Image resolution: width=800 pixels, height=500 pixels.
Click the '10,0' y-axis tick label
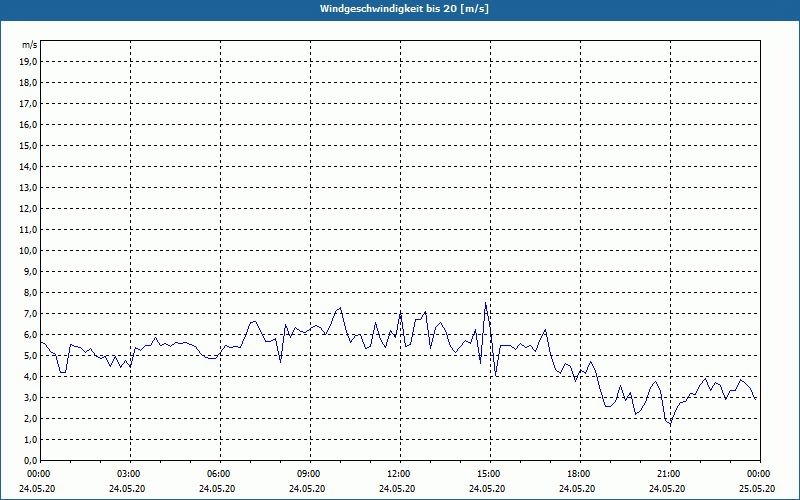28,251
